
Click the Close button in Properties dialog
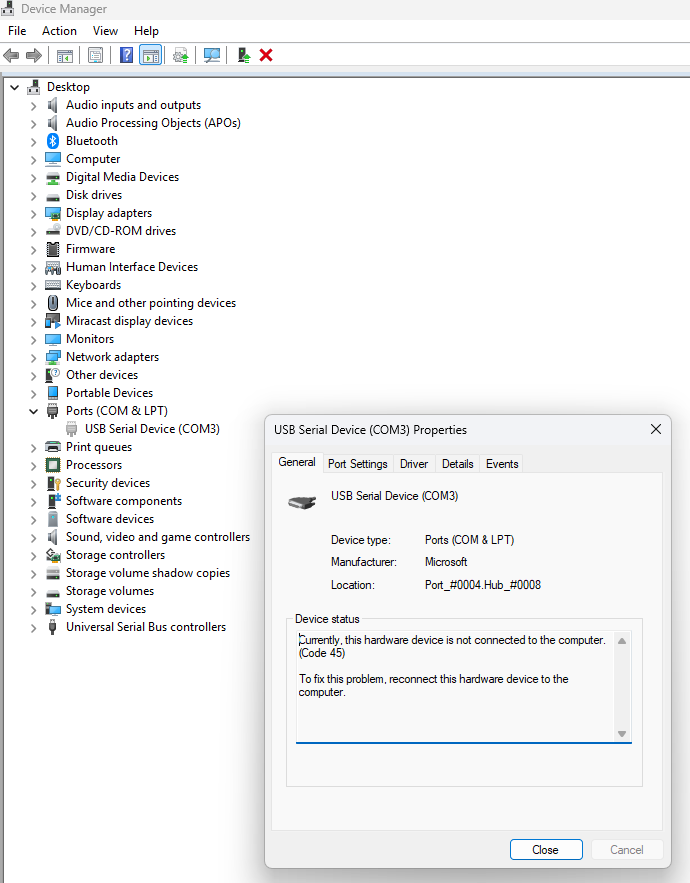[546, 849]
